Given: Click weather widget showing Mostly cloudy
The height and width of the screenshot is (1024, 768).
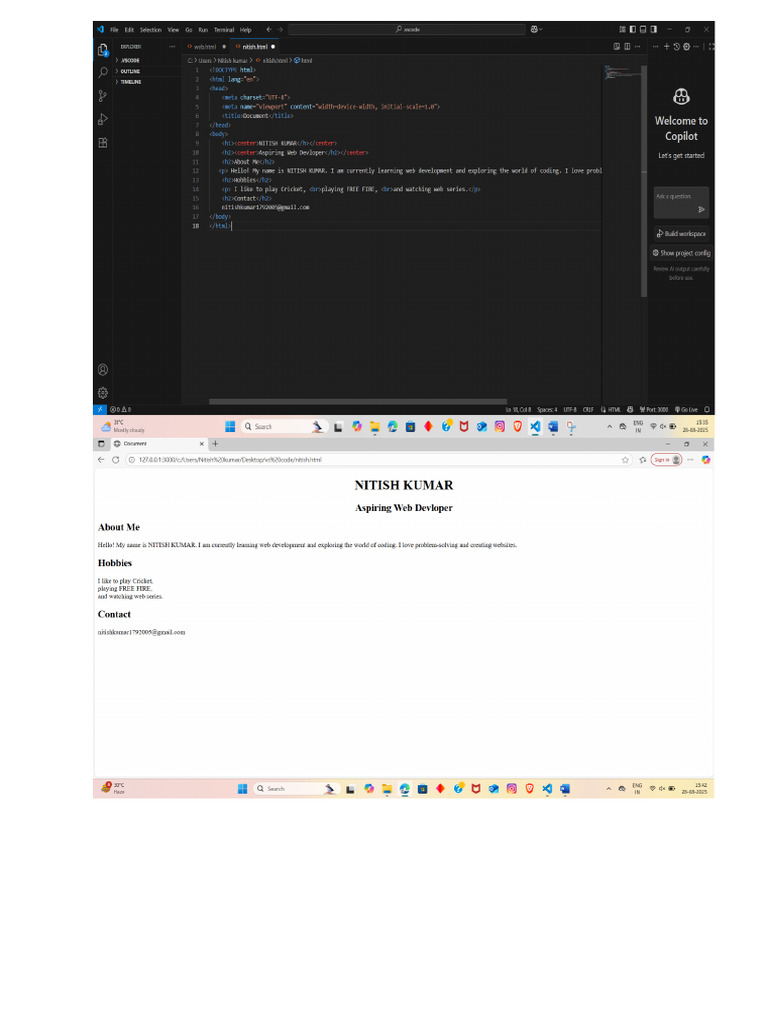Looking at the screenshot, I should click(123, 426).
